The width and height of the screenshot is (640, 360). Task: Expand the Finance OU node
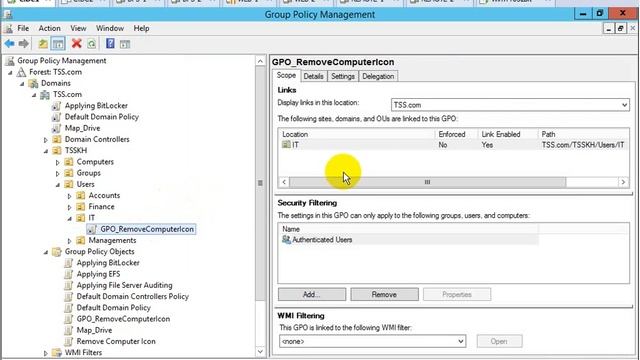click(69, 207)
